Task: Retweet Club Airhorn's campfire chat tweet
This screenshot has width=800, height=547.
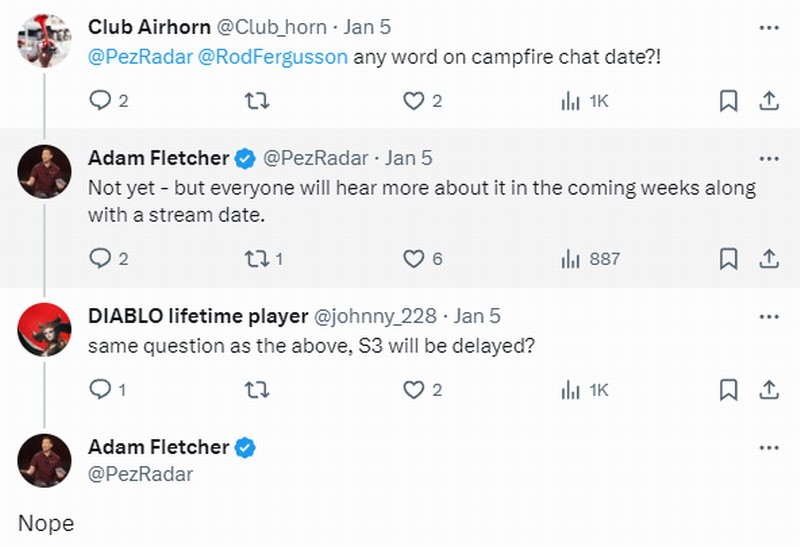Action: click(257, 101)
